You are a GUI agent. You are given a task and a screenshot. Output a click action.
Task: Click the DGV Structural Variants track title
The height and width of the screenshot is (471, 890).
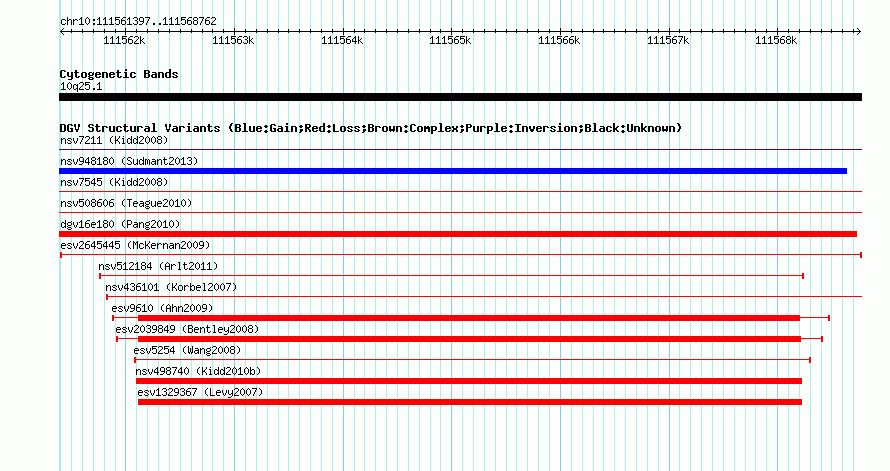coord(371,128)
